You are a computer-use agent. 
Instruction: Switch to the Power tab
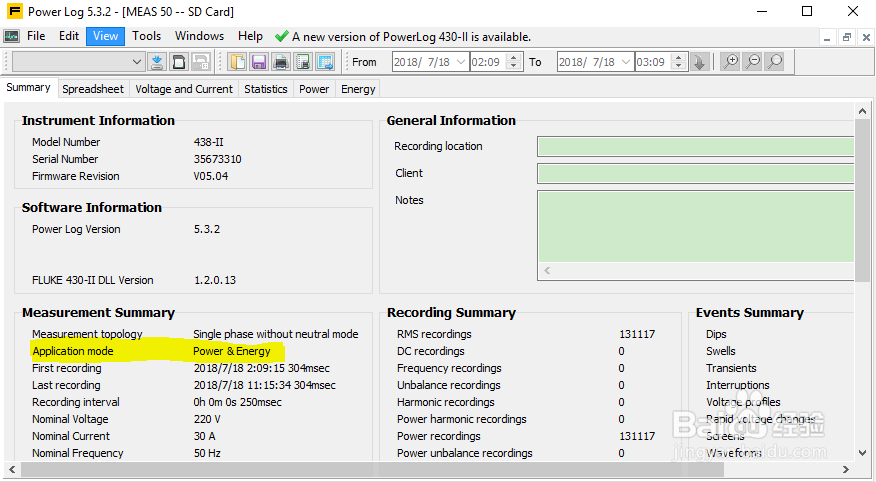(314, 89)
